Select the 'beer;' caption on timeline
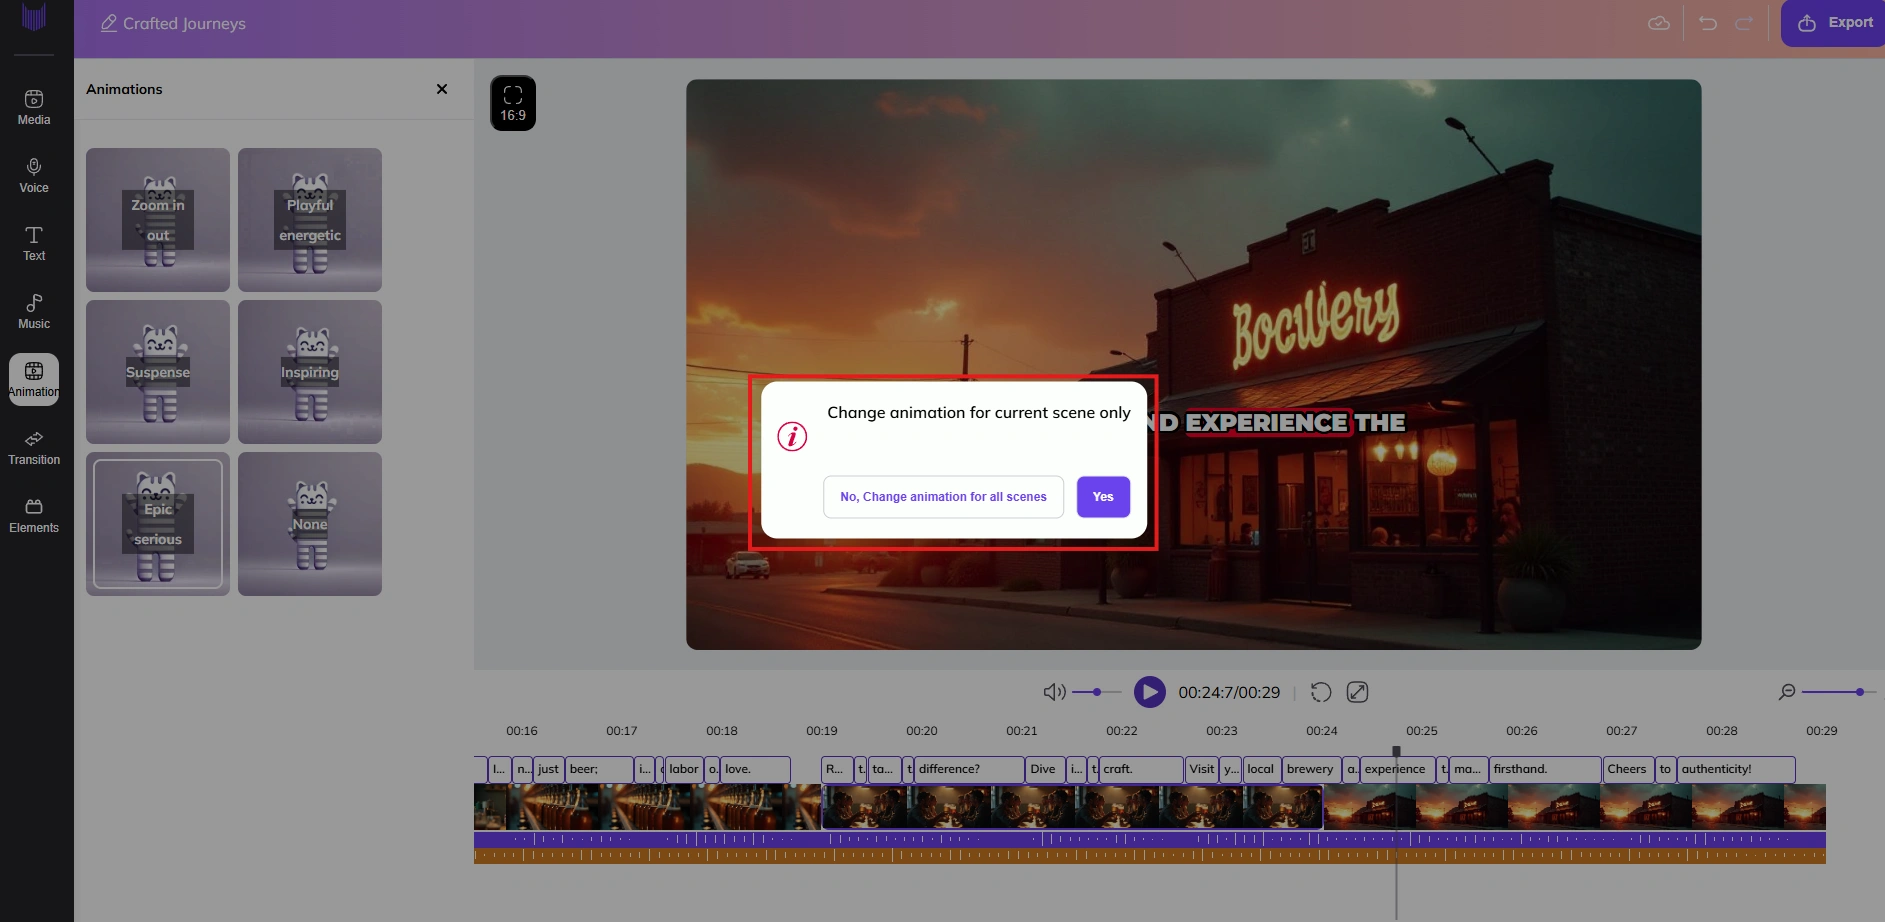Screen dimensions: 1885x922 (599, 769)
